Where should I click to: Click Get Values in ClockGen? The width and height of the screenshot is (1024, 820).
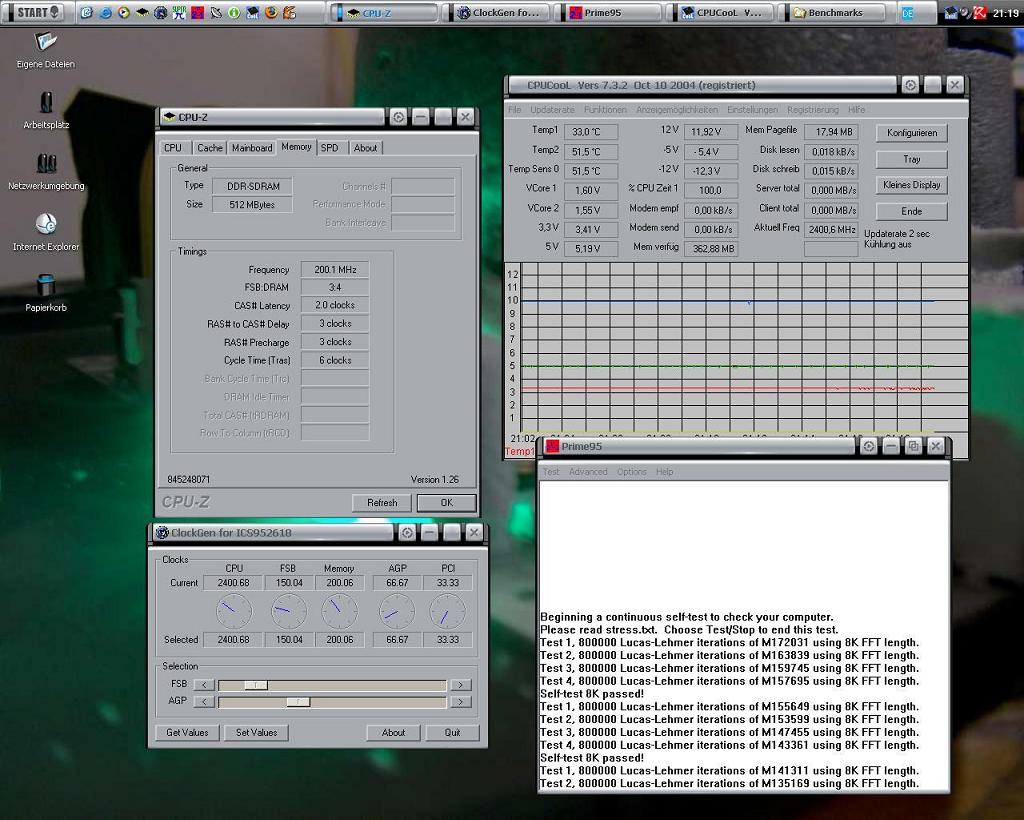point(187,733)
